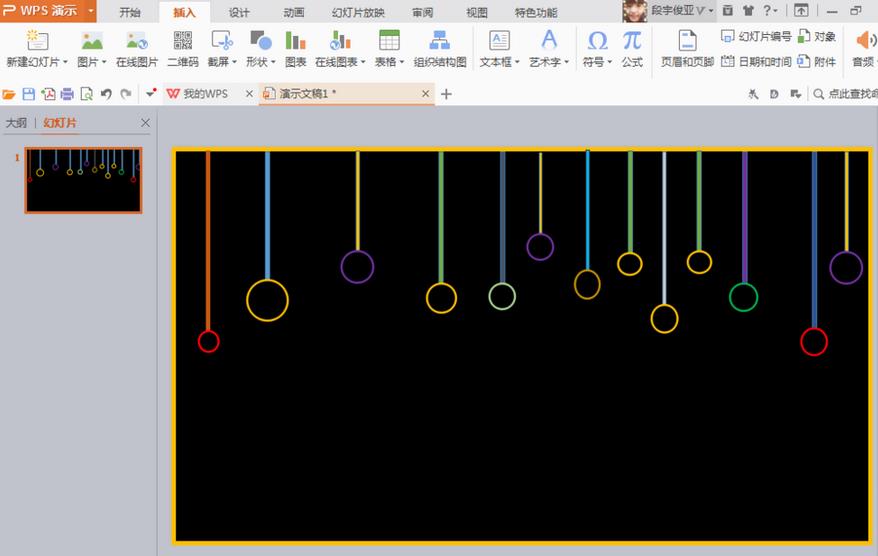
Task: Open the 动画 animation tab
Action: pyautogui.click(x=293, y=12)
